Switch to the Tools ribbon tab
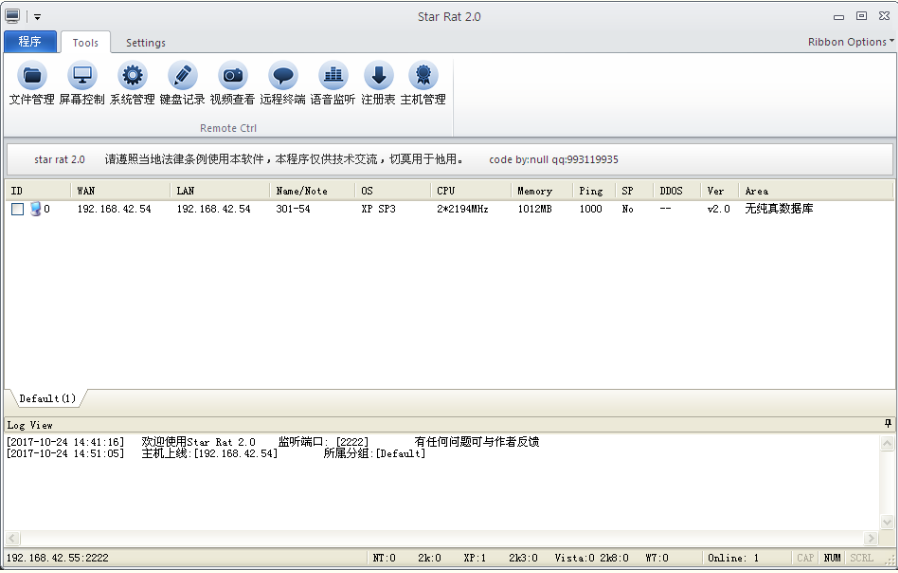 [85, 42]
